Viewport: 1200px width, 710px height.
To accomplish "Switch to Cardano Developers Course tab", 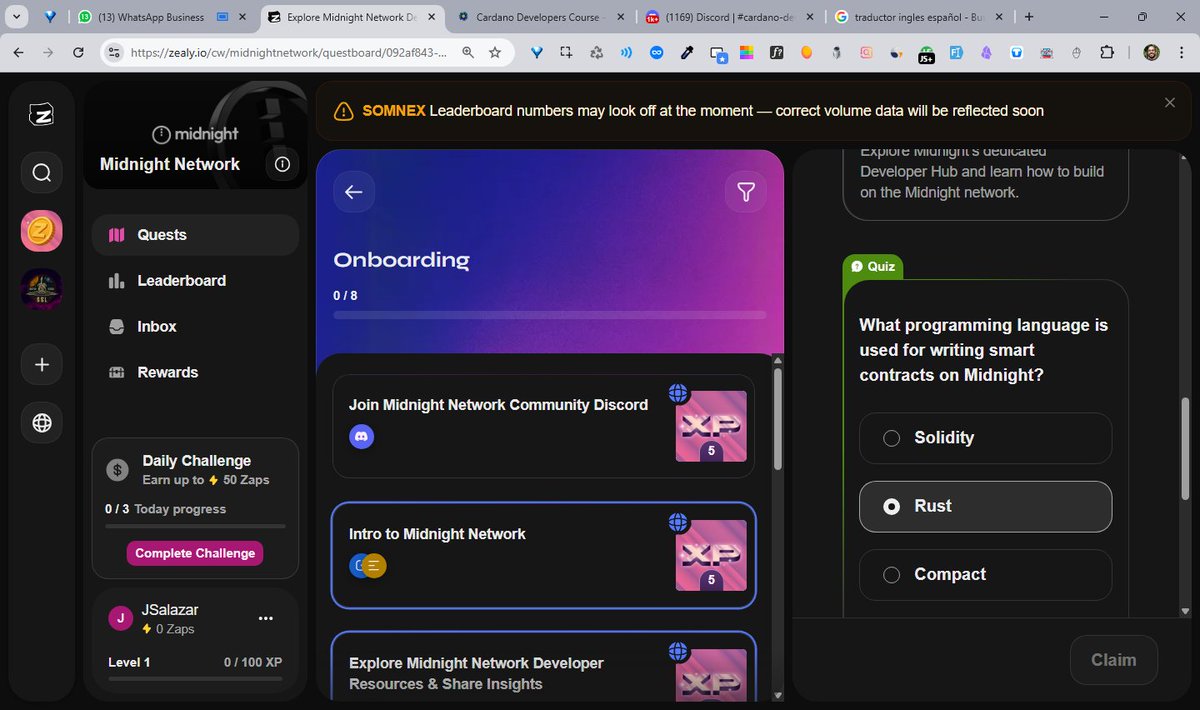I will point(538,17).
